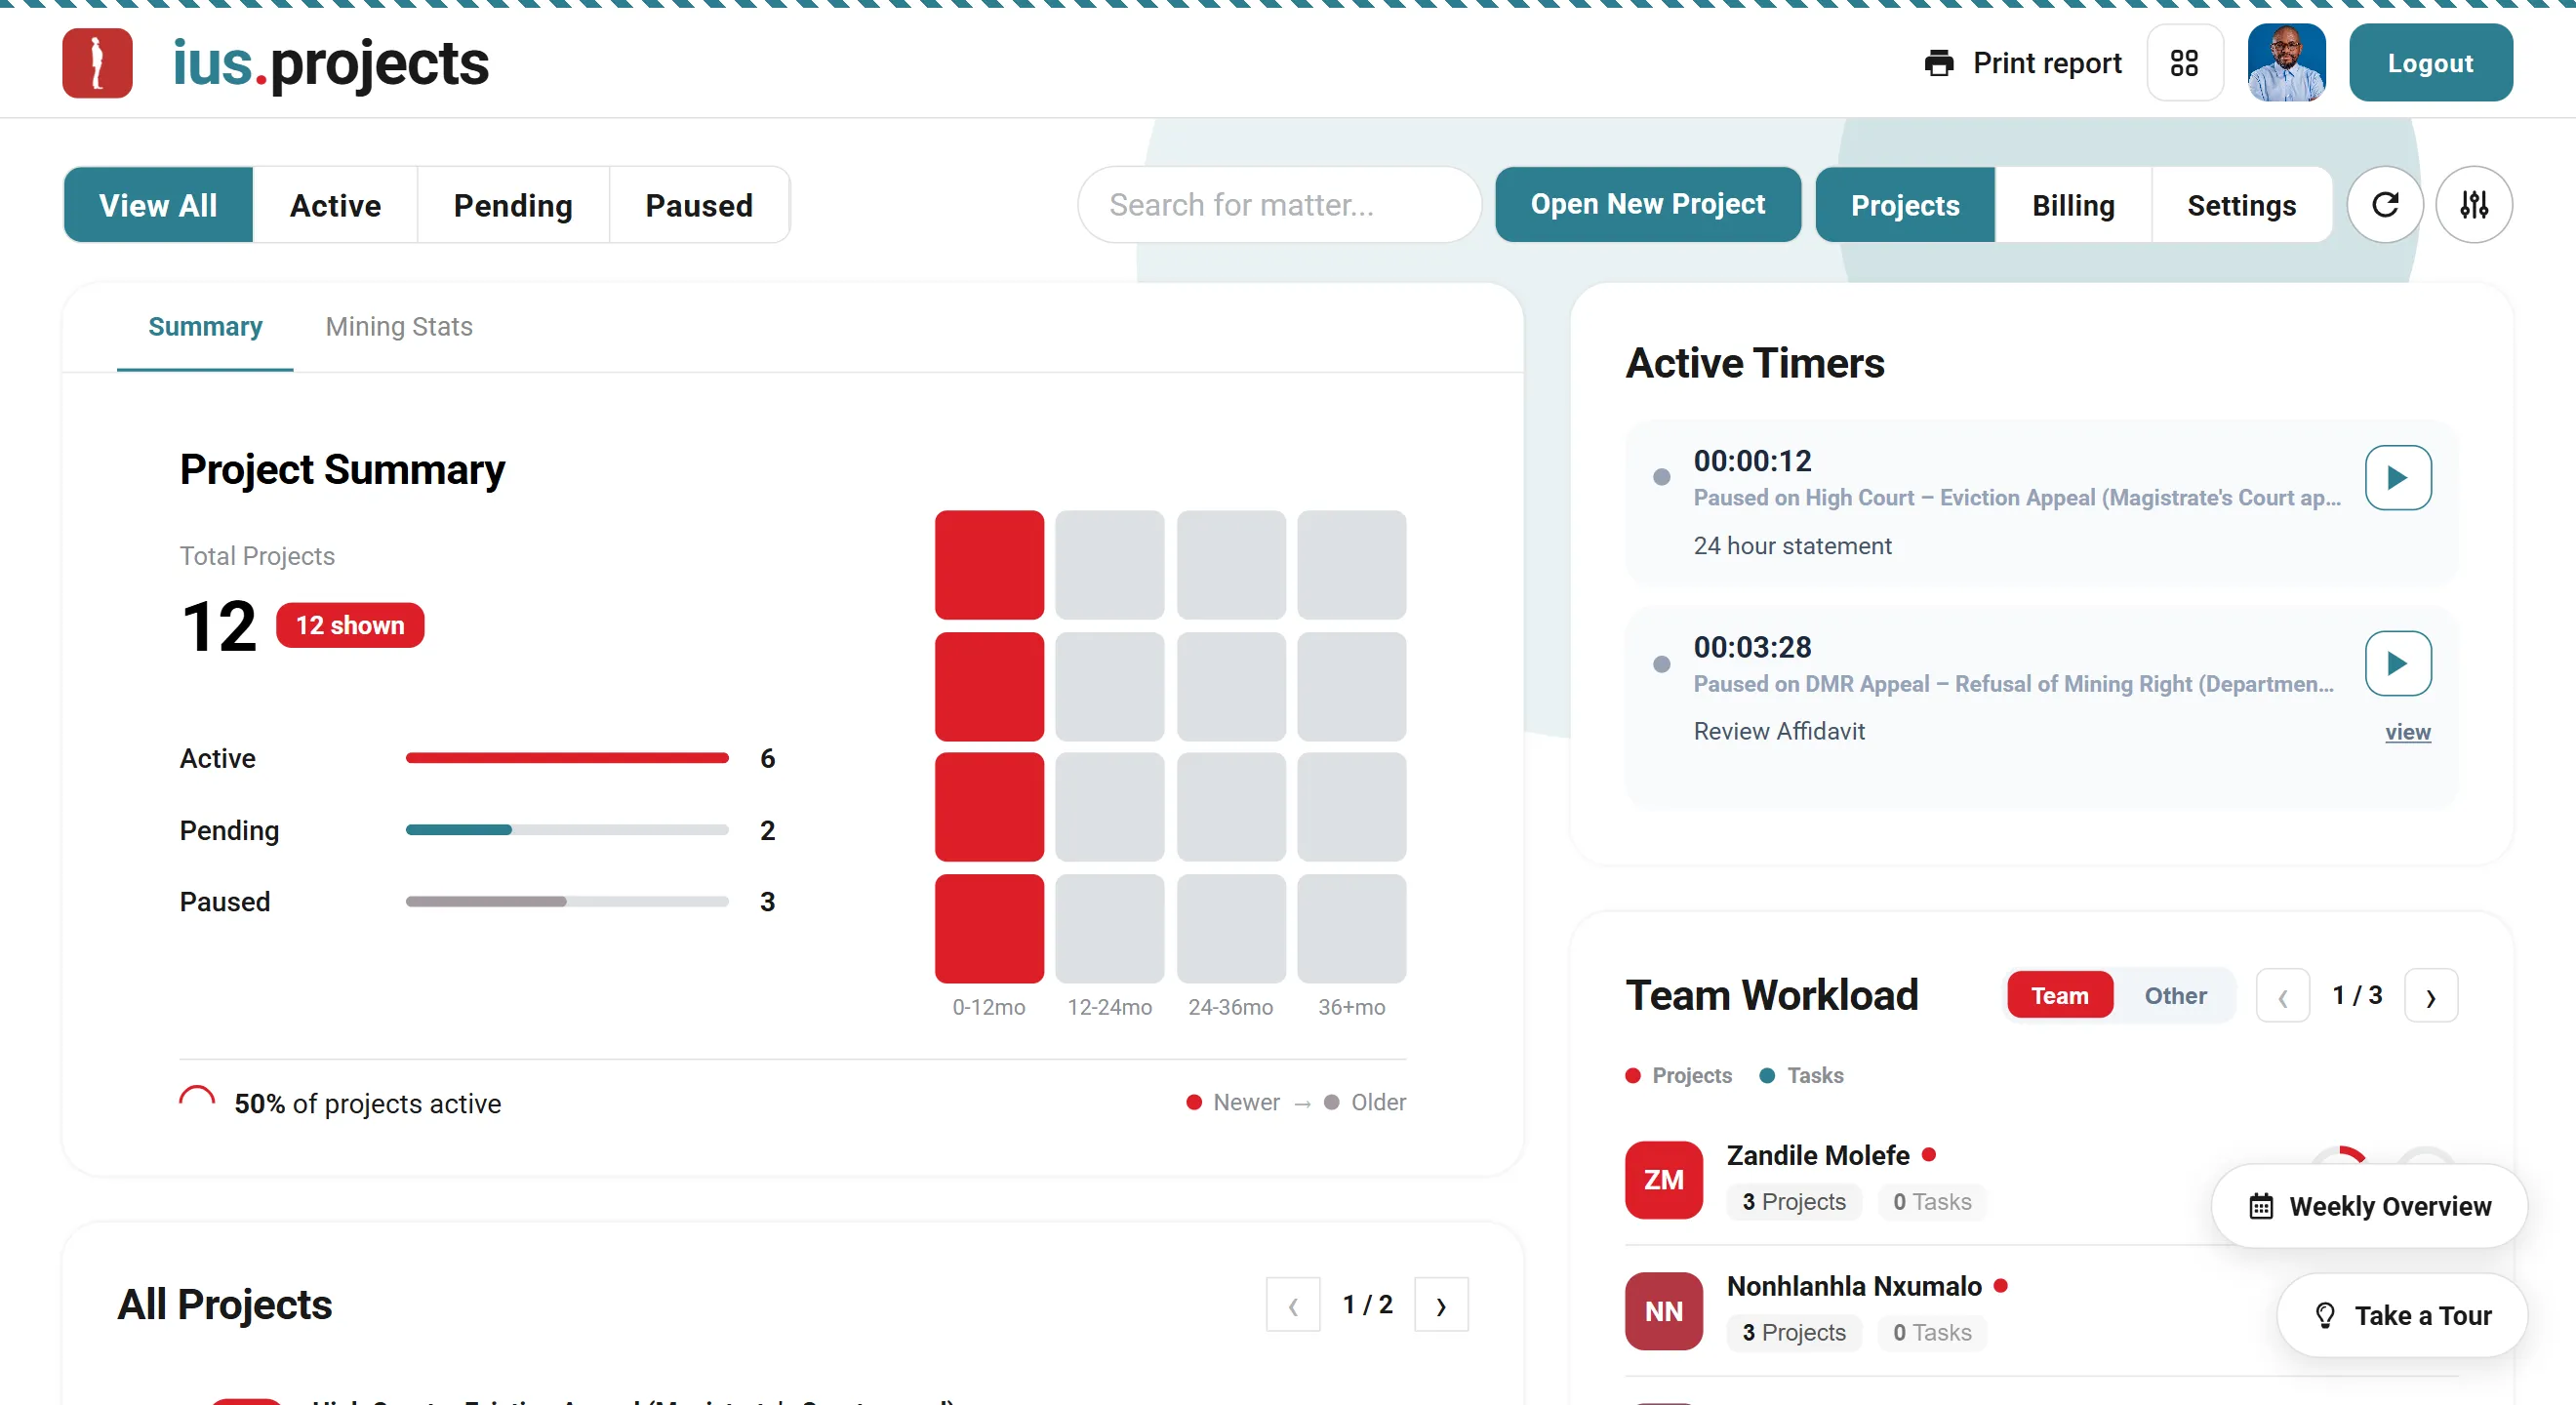Go to next All Projects page

(1440, 1305)
